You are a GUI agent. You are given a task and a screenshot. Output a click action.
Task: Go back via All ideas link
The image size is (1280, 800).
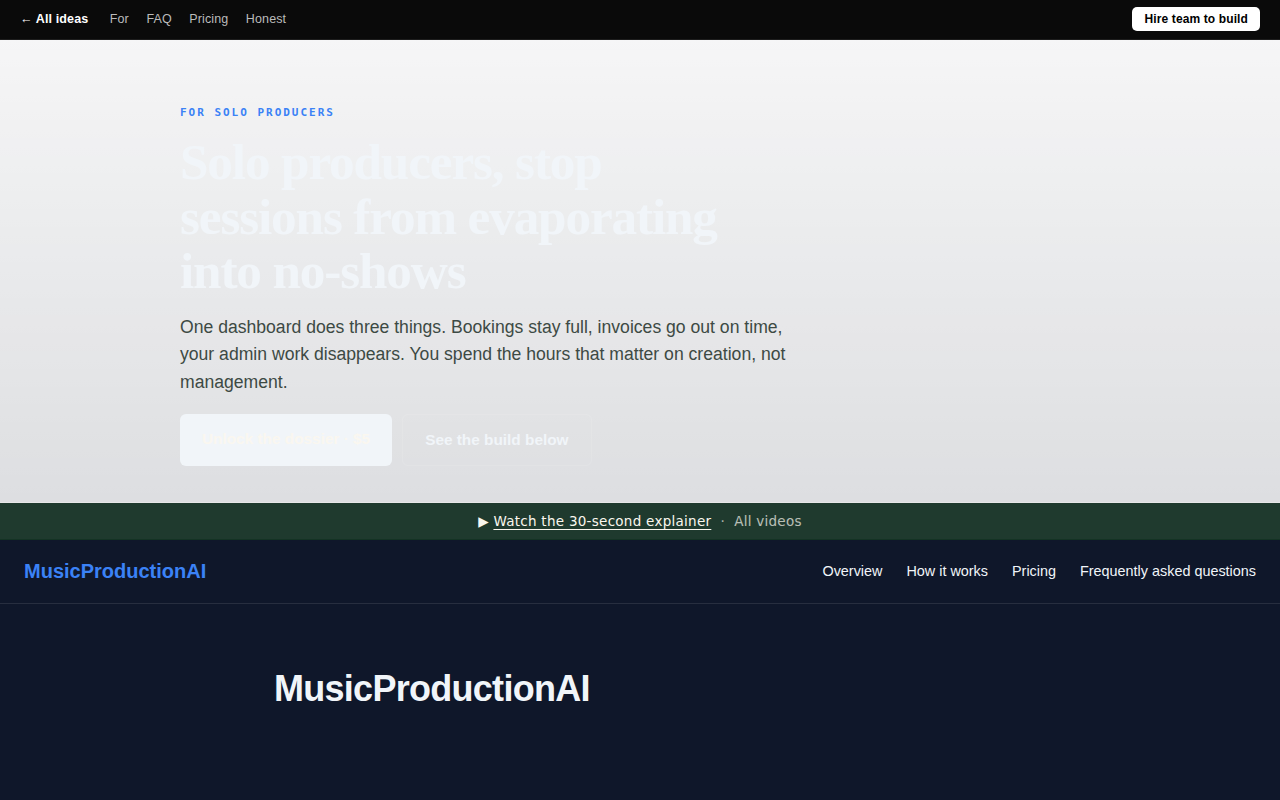[x=54, y=19]
